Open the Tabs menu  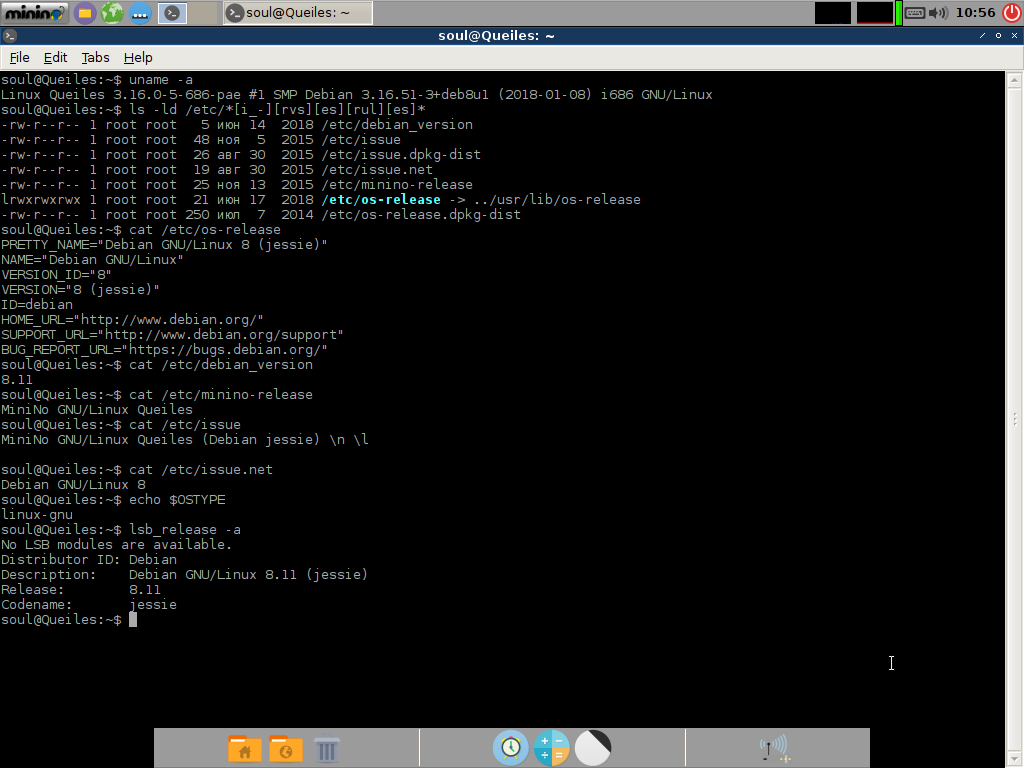(95, 57)
